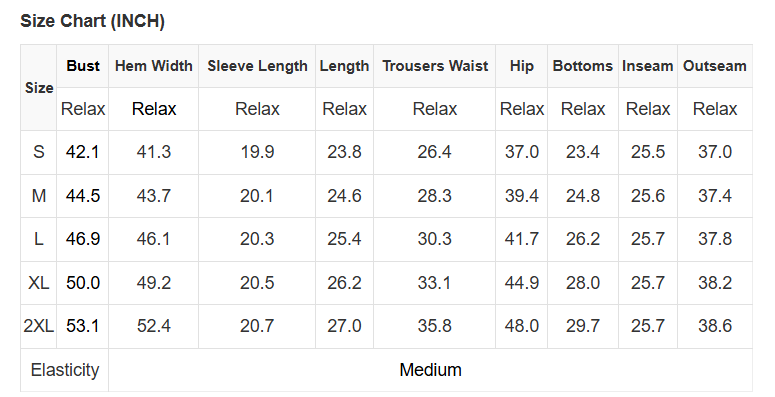Image resolution: width=775 pixels, height=397 pixels.
Task: Select length value 25.4 for size L
Action: tap(344, 239)
